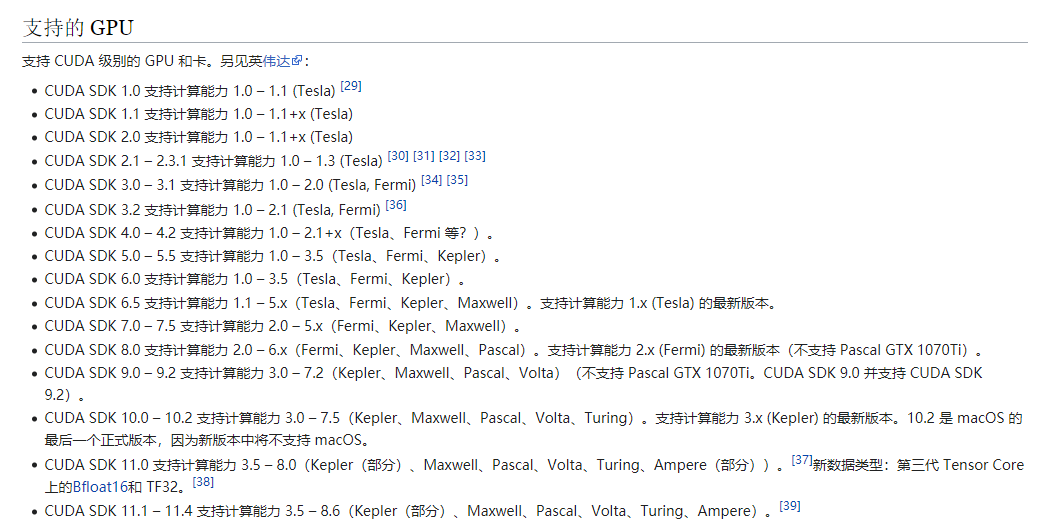The width and height of the screenshot is (1045, 526).
Task: Open citation reference [33]
Action: pos(475,156)
